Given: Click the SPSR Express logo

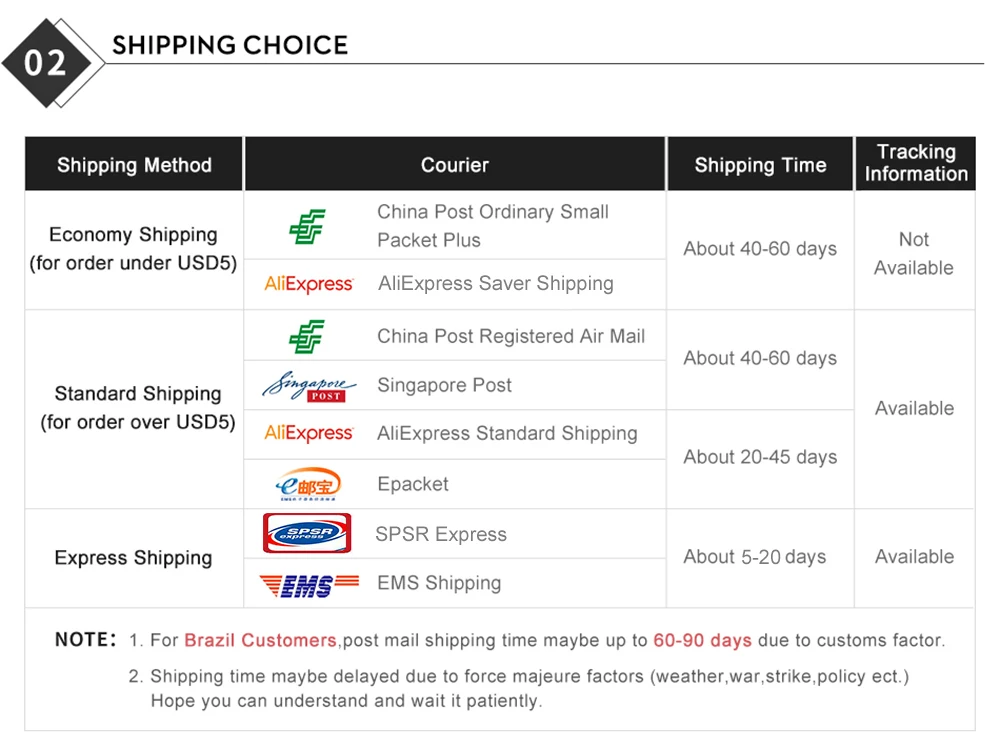Looking at the screenshot, I should click(307, 533).
